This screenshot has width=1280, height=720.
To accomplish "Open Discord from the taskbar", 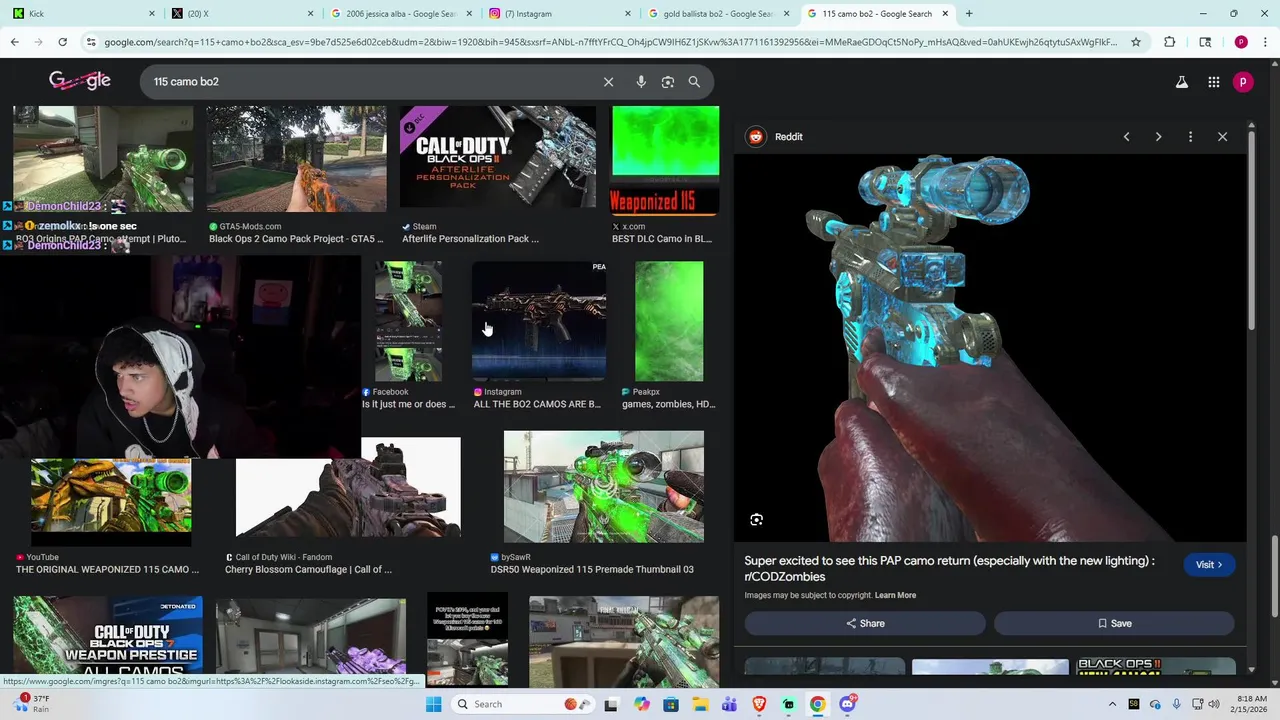I will point(847,704).
